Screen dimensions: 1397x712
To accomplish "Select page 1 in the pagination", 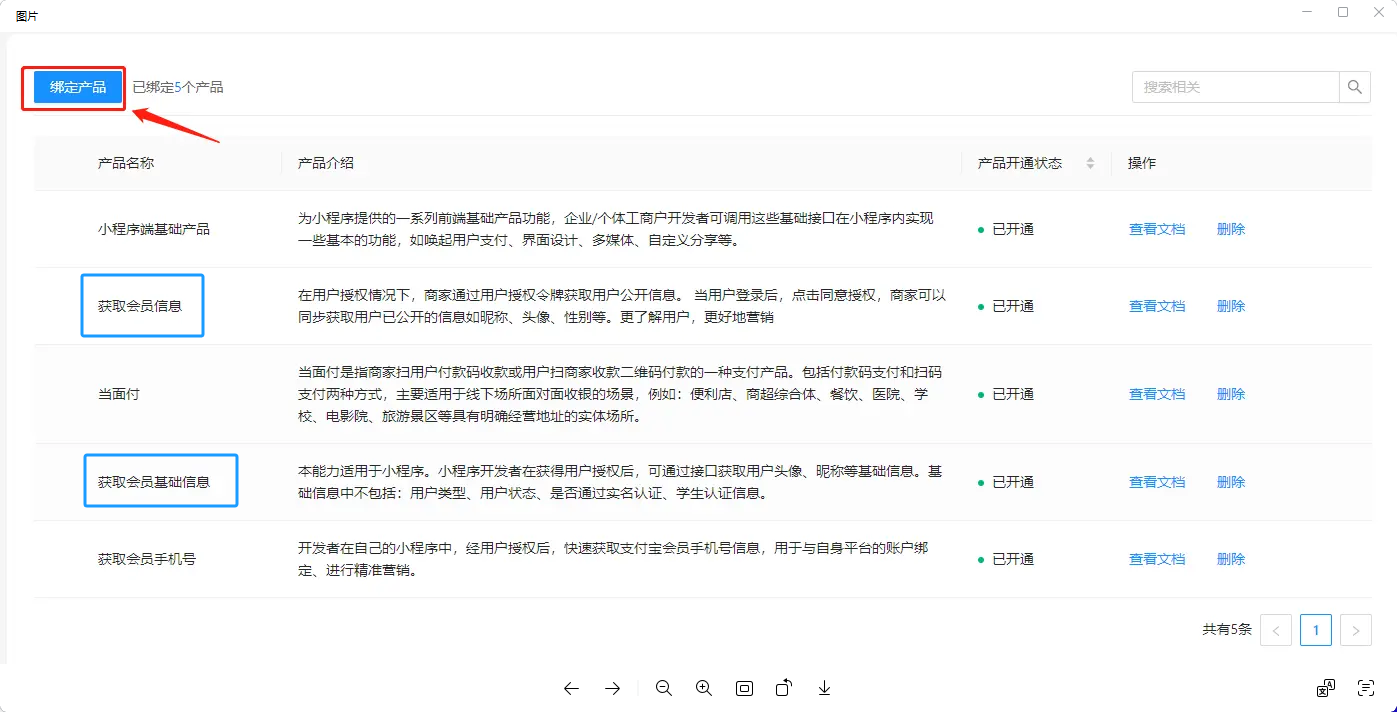I will tap(1315, 630).
